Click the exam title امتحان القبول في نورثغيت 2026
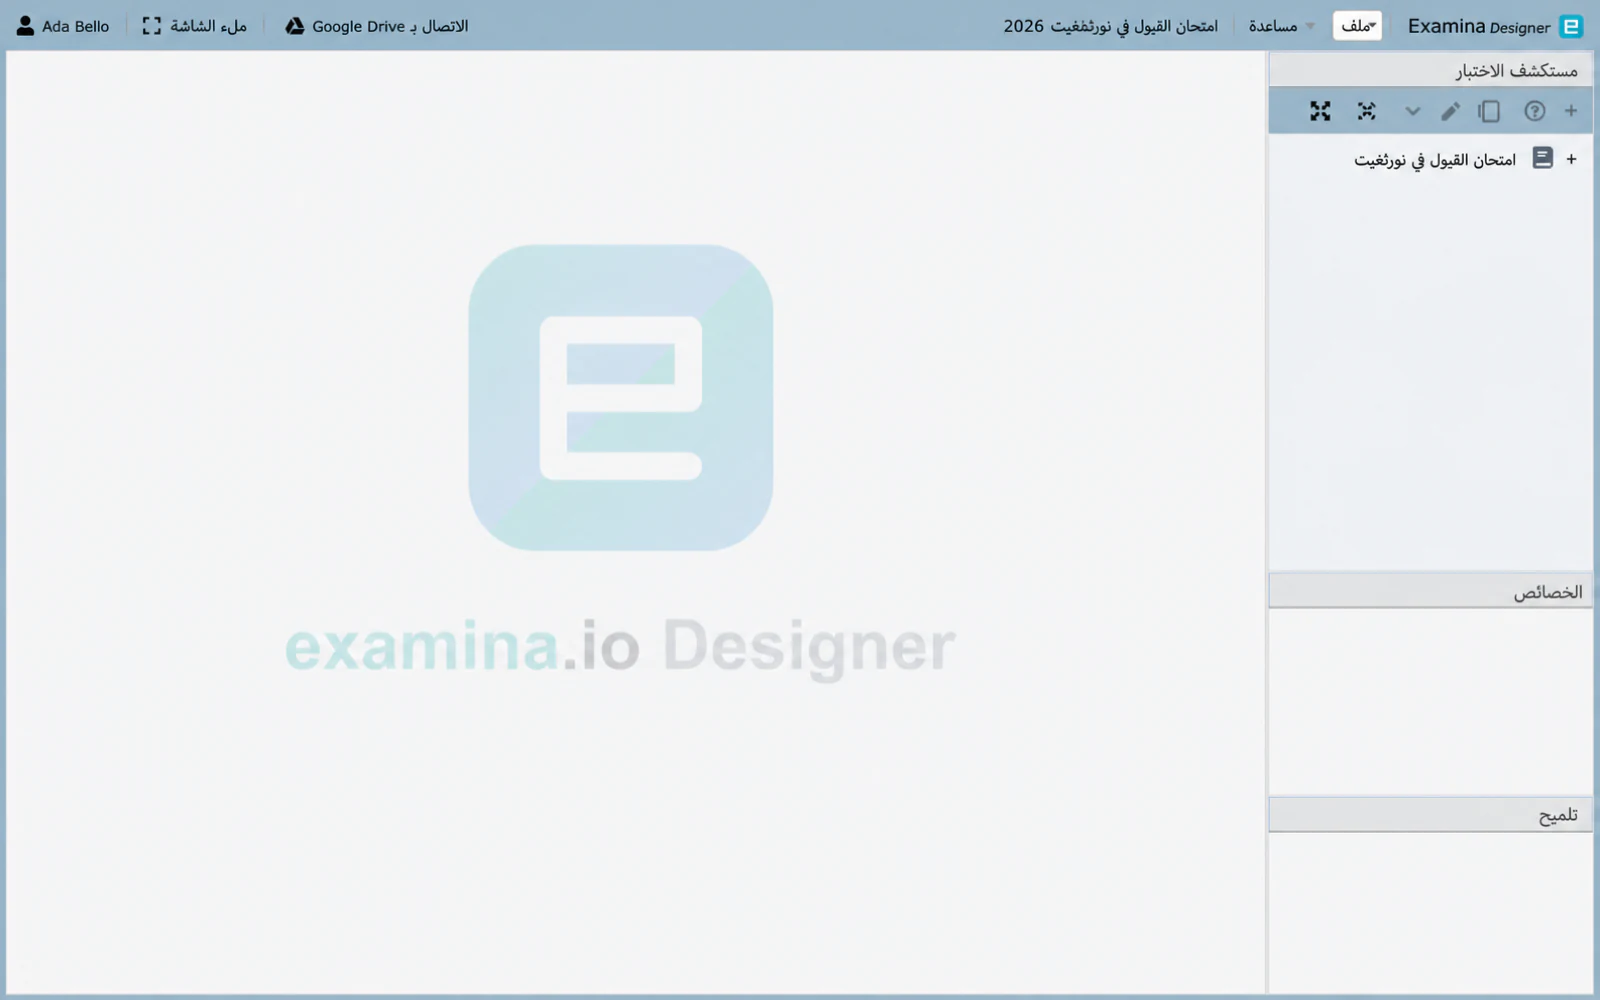The width and height of the screenshot is (1600, 1000). tap(1111, 26)
